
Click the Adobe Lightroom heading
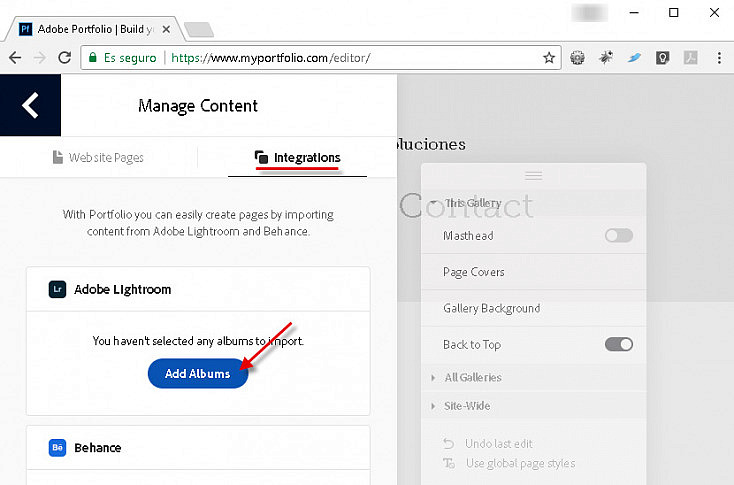point(123,289)
